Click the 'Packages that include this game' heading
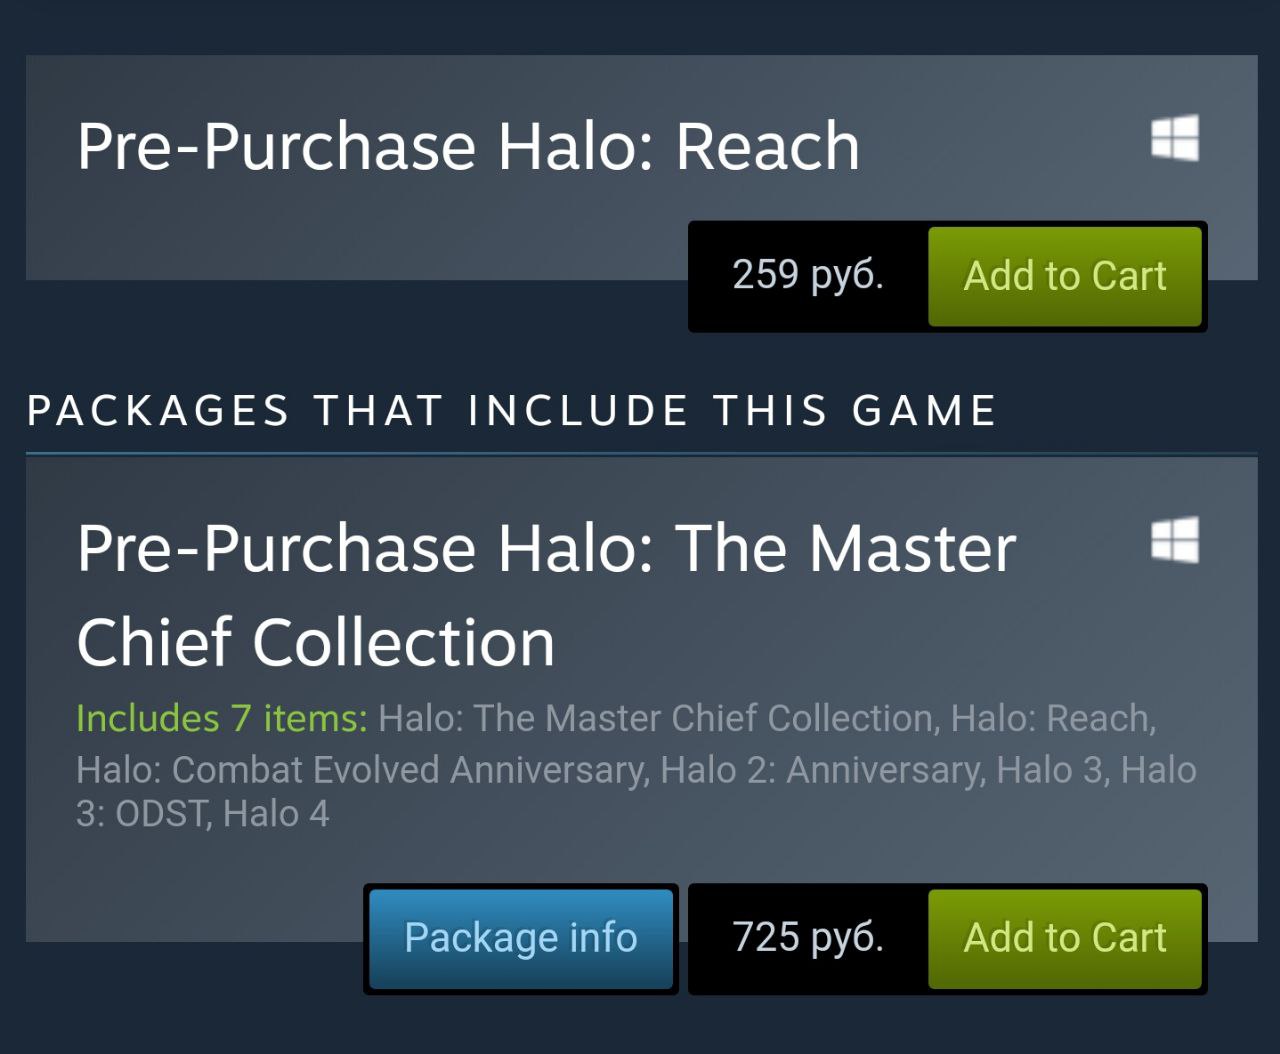This screenshot has width=1280, height=1054. tap(511, 411)
